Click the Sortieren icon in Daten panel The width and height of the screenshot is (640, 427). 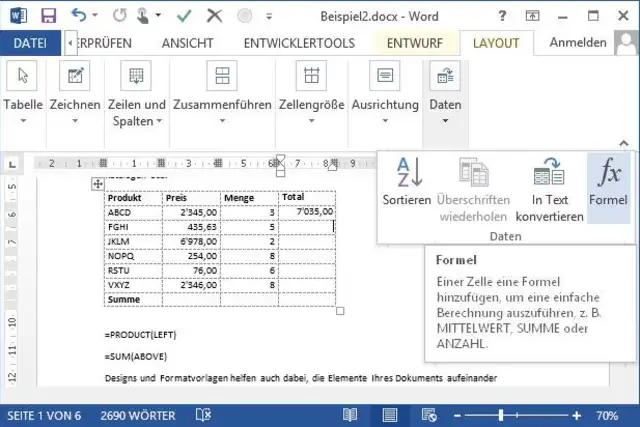(406, 174)
